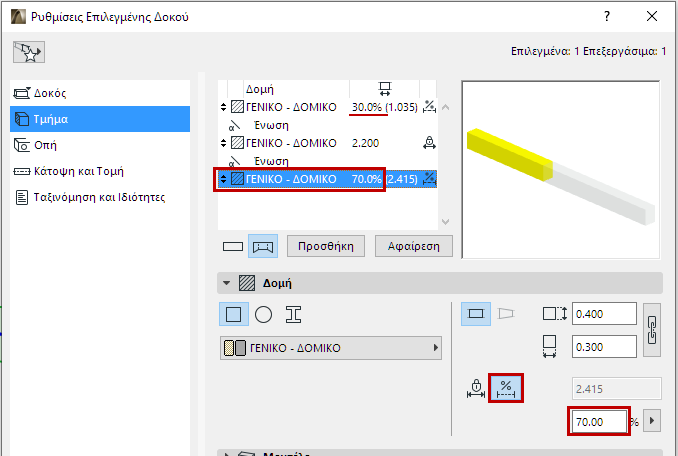The width and height of the screenshot is (678, 456).
Task: Click the Προσθήκη button
Action: tap(326, 246)
